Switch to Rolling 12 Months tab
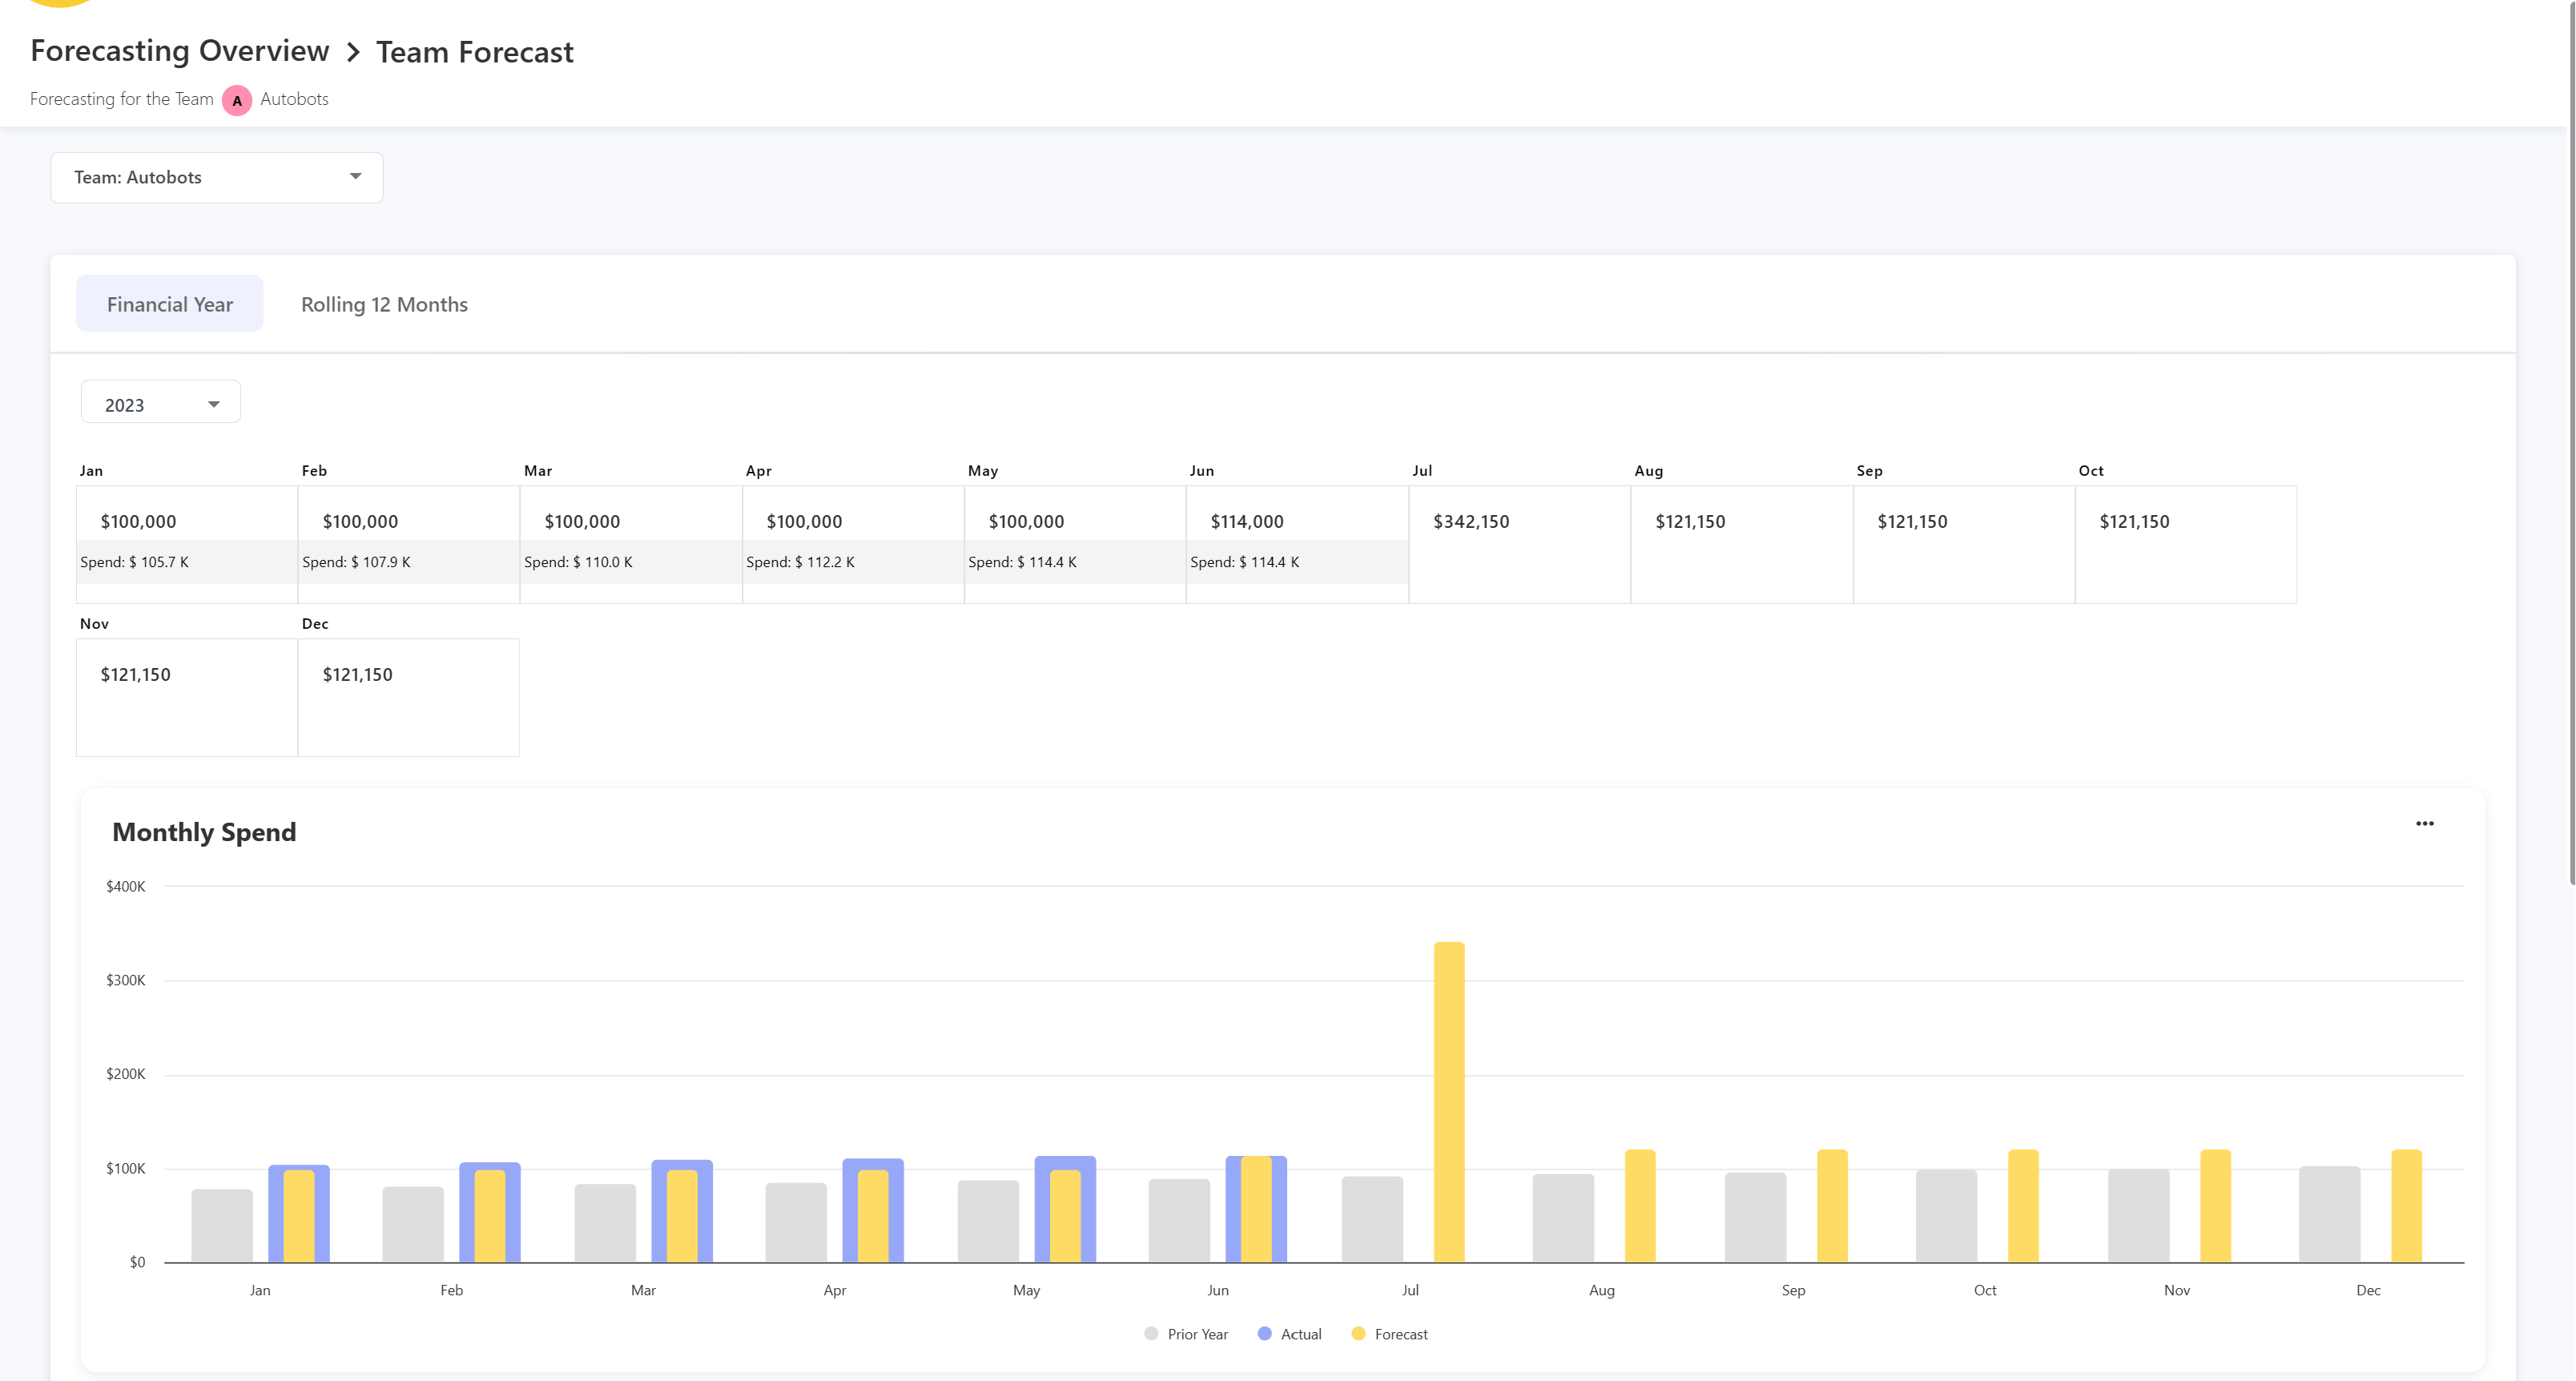The image size is (2576, 1381). pyautogui.click(x=384, y=304)
